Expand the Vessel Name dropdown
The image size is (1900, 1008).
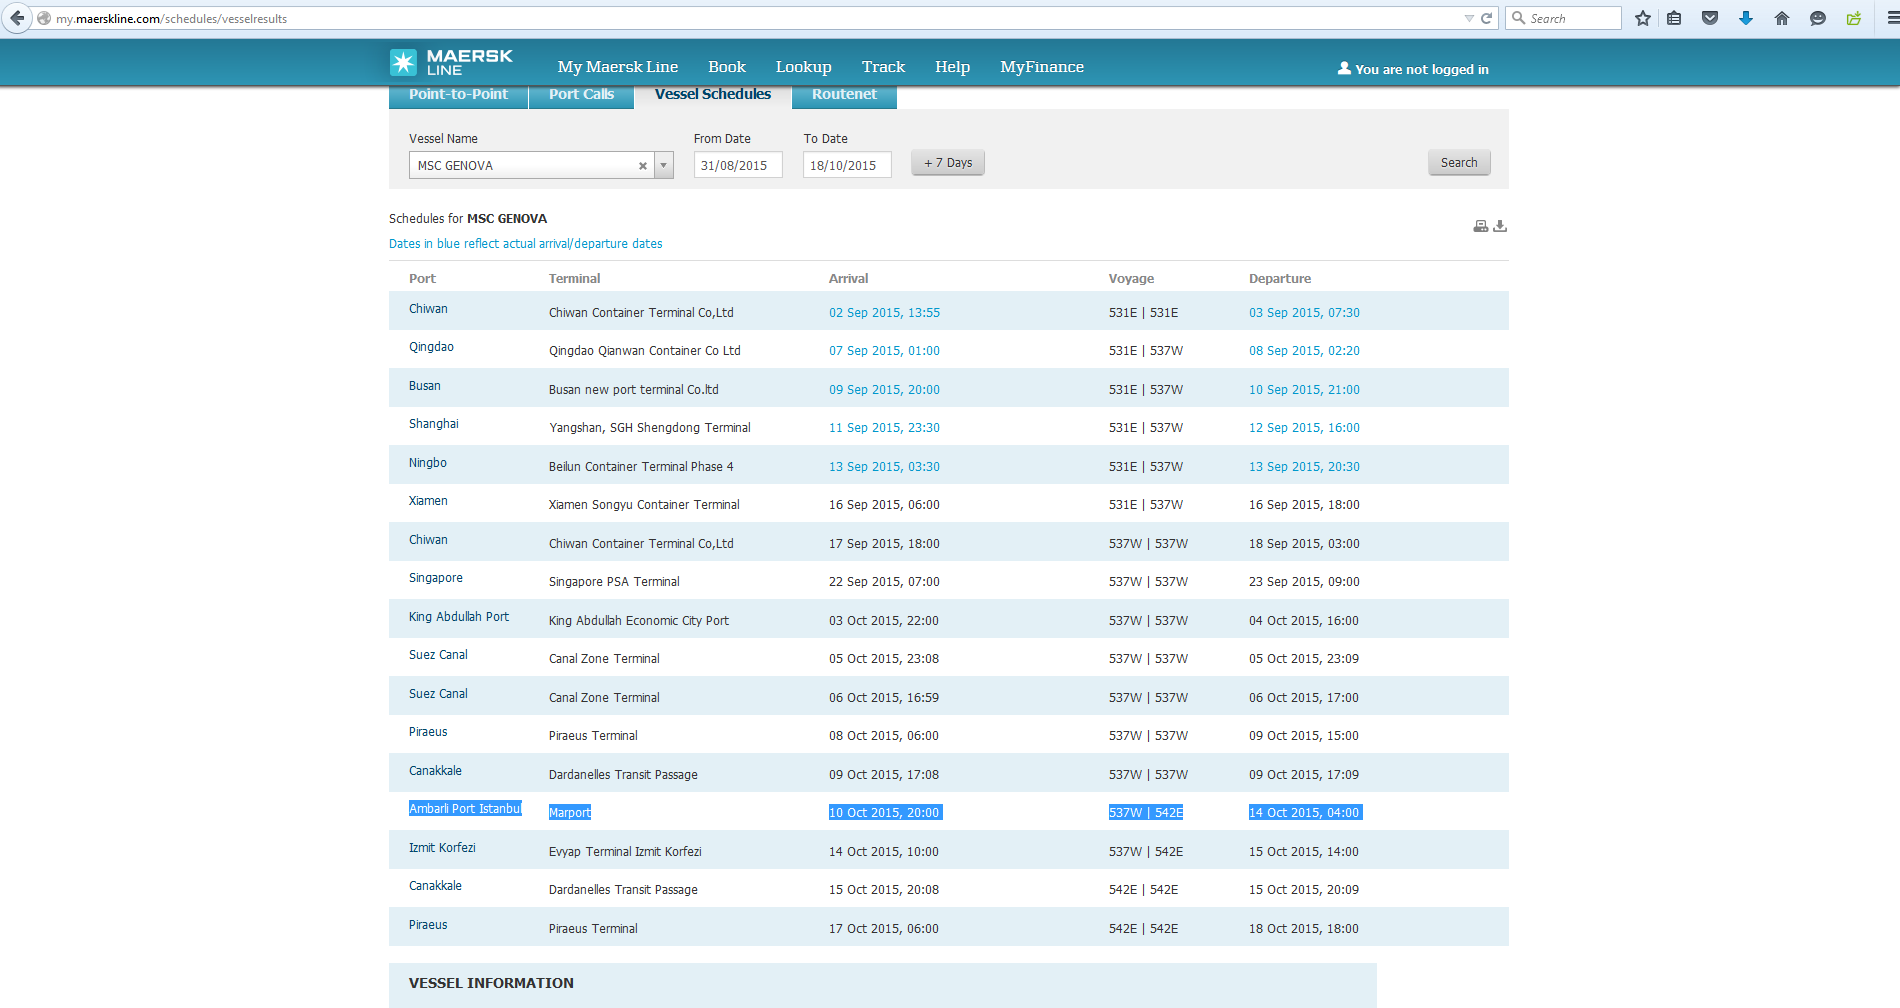(663, 166)
